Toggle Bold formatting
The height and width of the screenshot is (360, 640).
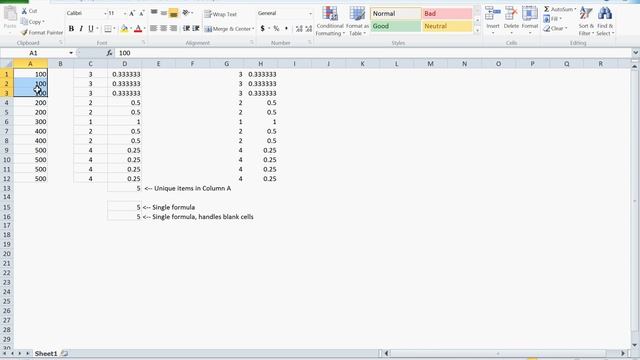tap(71, 29)
